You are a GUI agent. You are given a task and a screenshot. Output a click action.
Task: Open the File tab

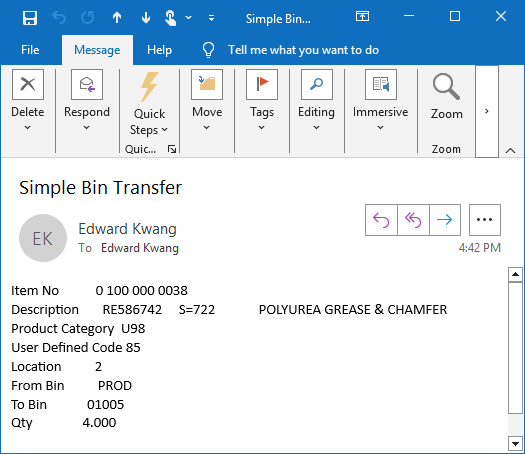tap(30, 50)
